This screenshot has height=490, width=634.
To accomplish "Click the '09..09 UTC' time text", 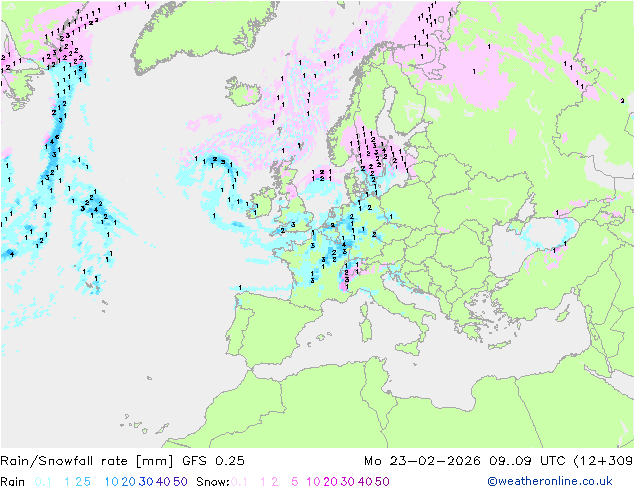I will [527, 461].
